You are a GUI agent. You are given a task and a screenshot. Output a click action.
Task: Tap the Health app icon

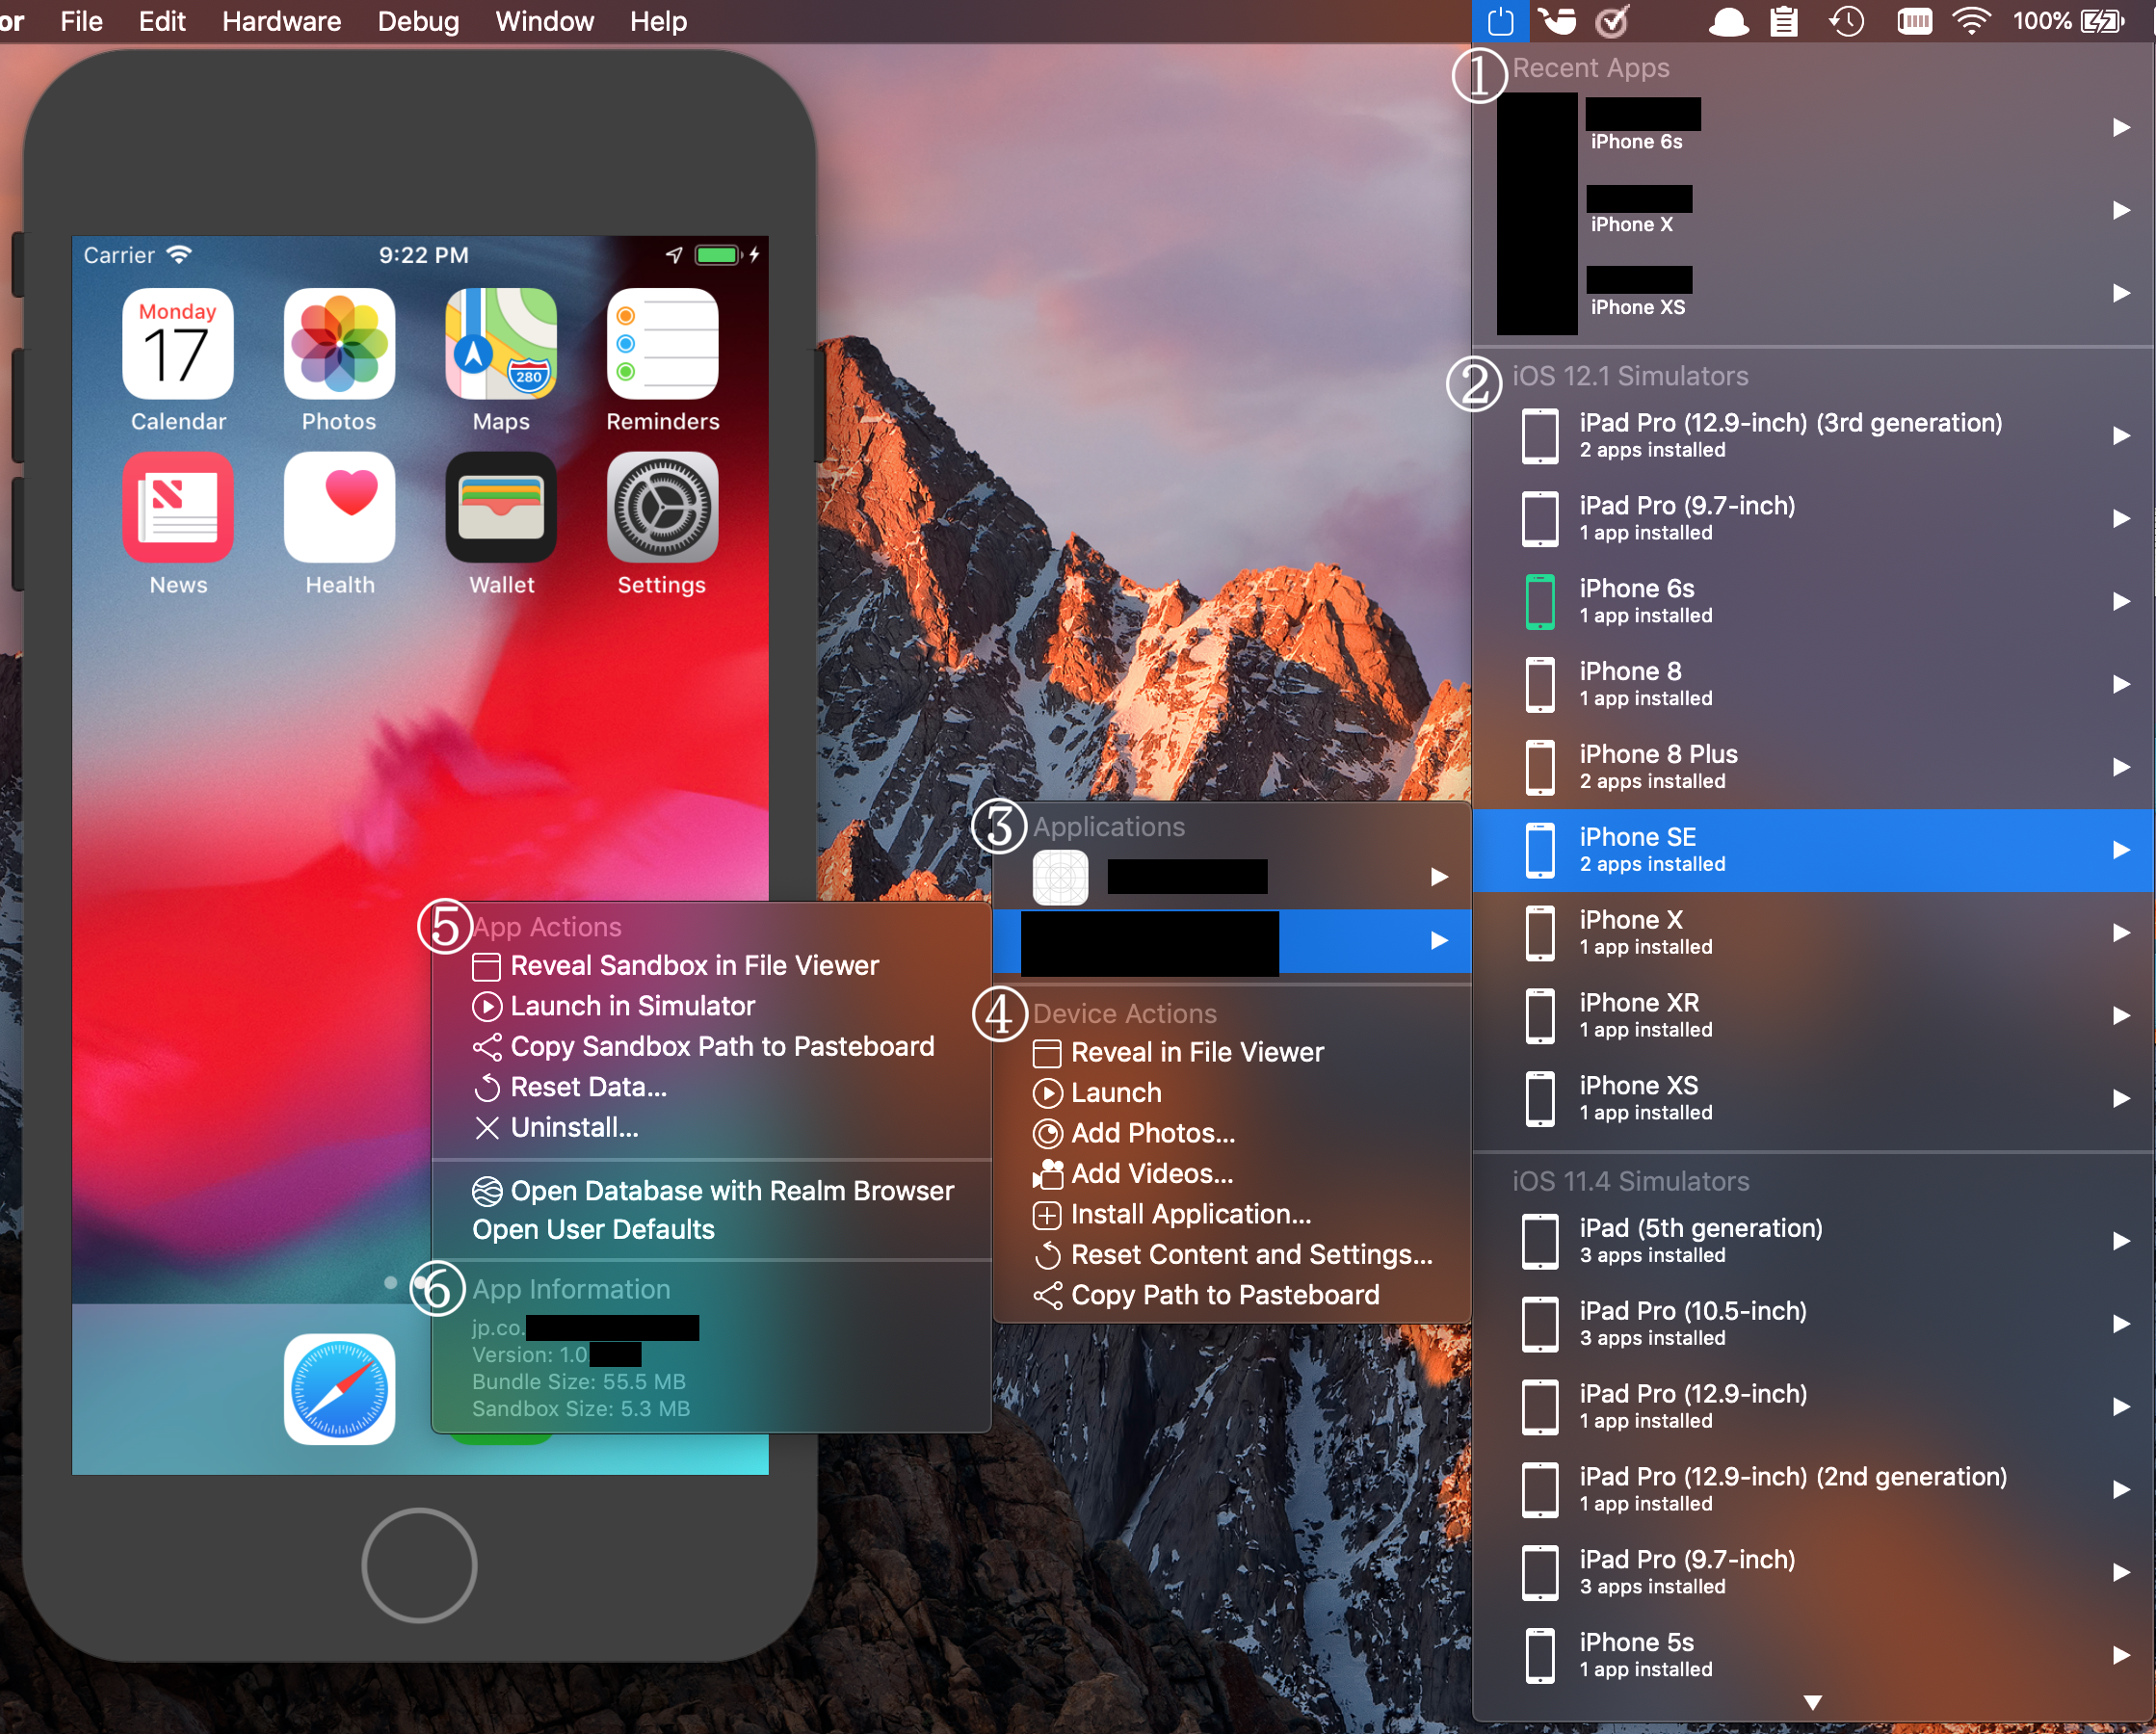coord(339,507)
